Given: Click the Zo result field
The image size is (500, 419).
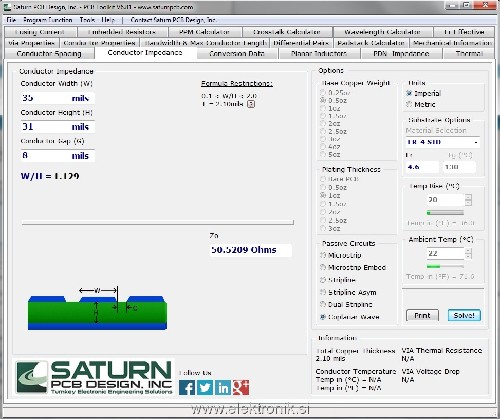Looking at the screenshot, I should pyautogui.click(x=251, y=250).
